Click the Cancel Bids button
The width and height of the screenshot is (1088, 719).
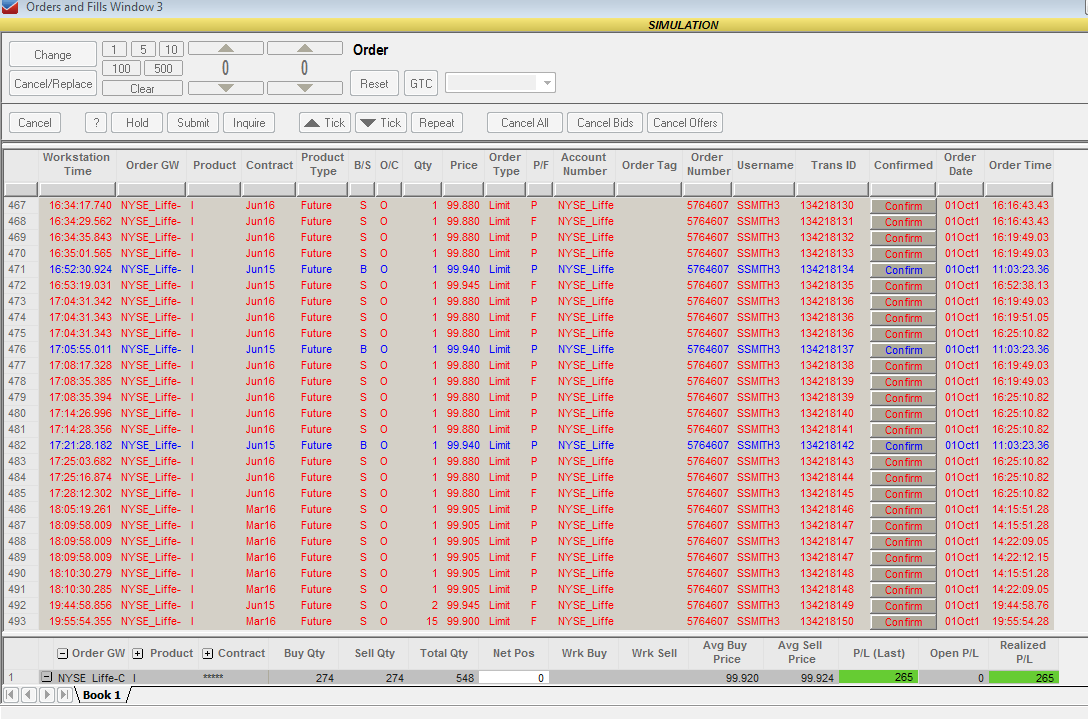coord(605,123)
